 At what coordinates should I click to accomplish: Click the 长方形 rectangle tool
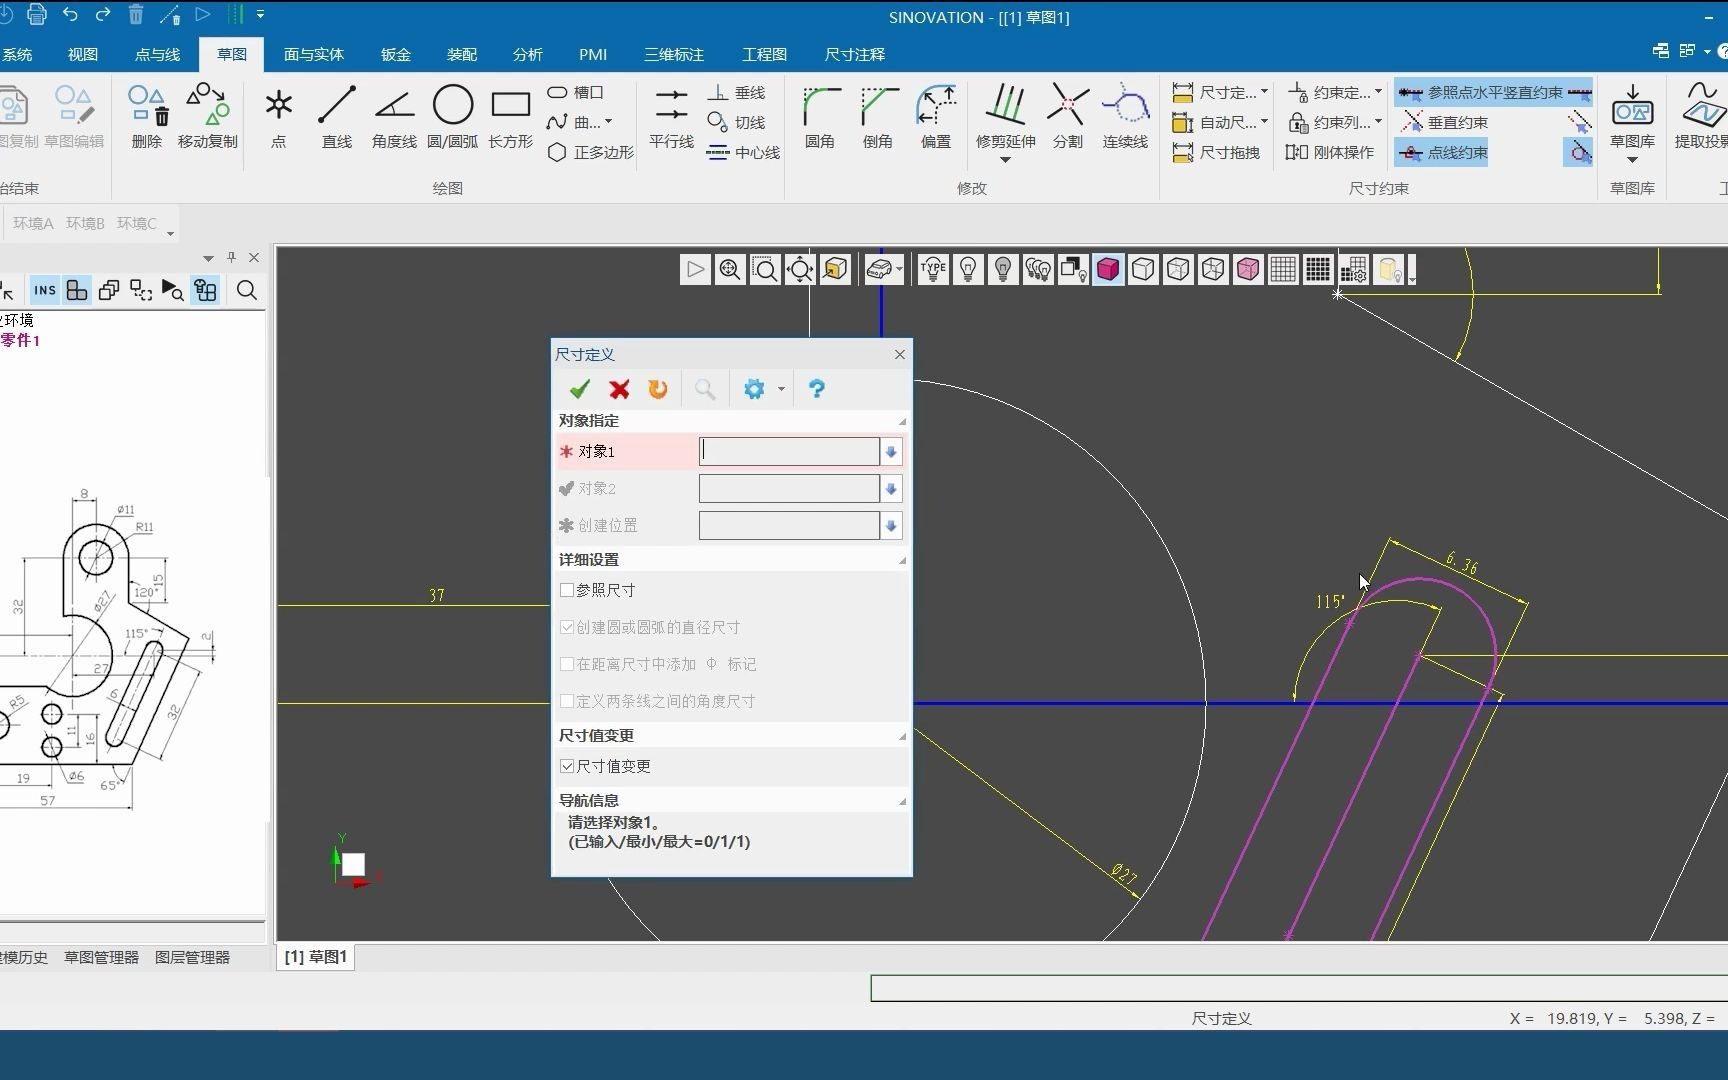[510, 116]
